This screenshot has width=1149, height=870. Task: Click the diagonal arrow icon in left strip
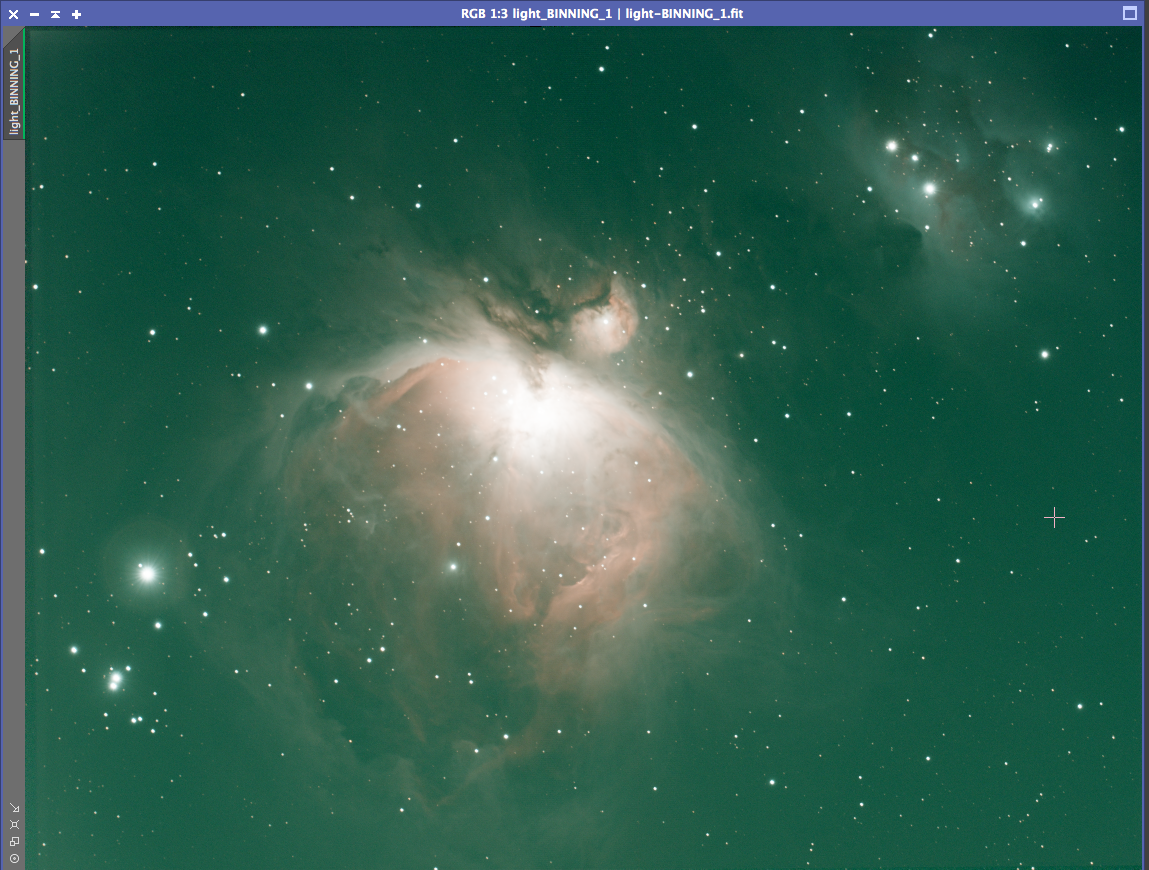(14, 808)
